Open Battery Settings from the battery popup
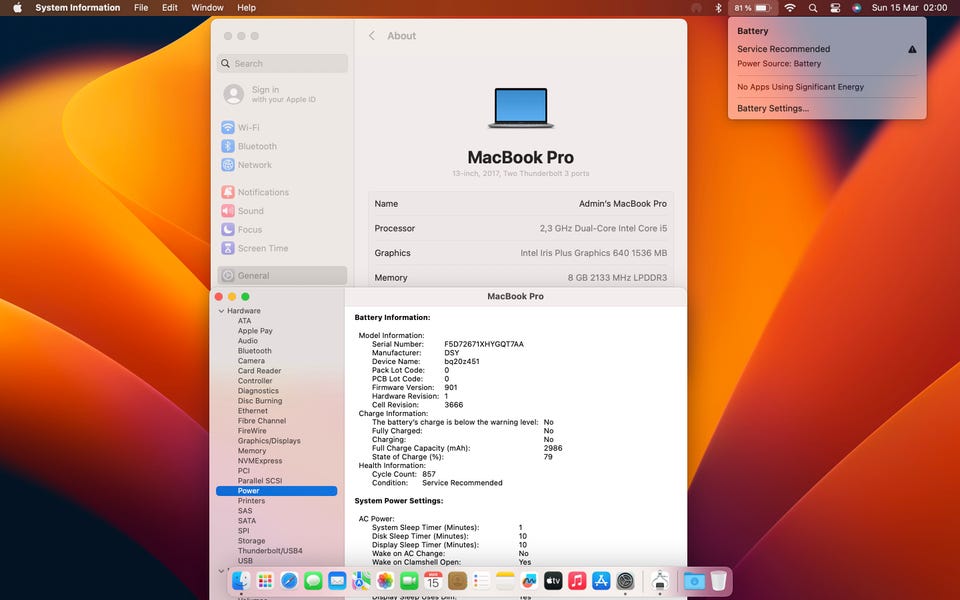 (x=773, y=108)
